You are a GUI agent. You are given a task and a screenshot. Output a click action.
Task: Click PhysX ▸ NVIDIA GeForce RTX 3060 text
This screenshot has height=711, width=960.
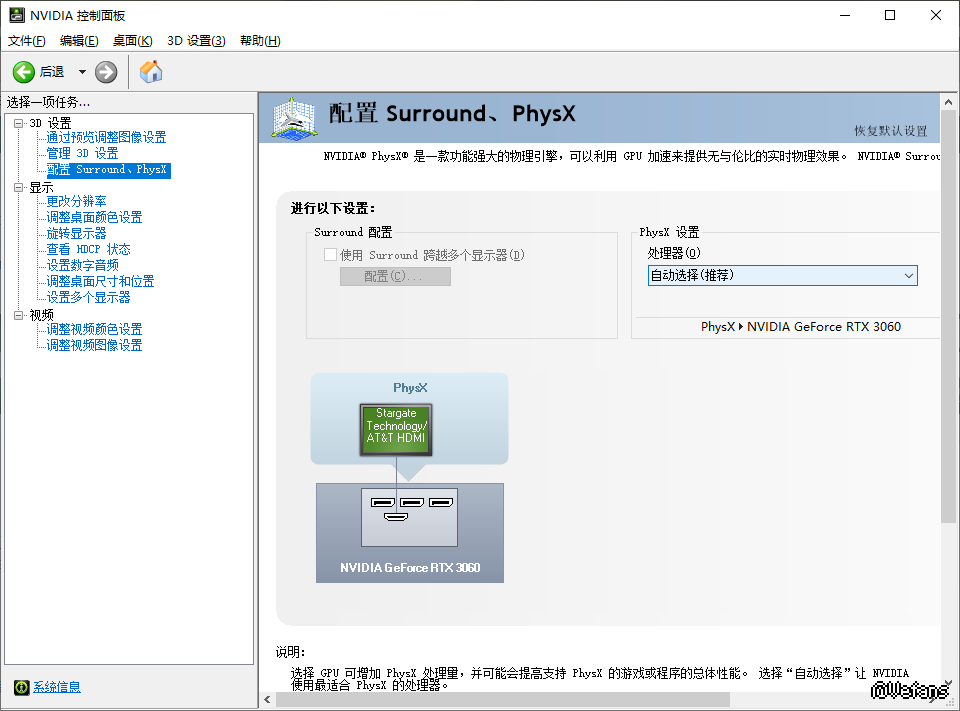[x=801, y=326]
